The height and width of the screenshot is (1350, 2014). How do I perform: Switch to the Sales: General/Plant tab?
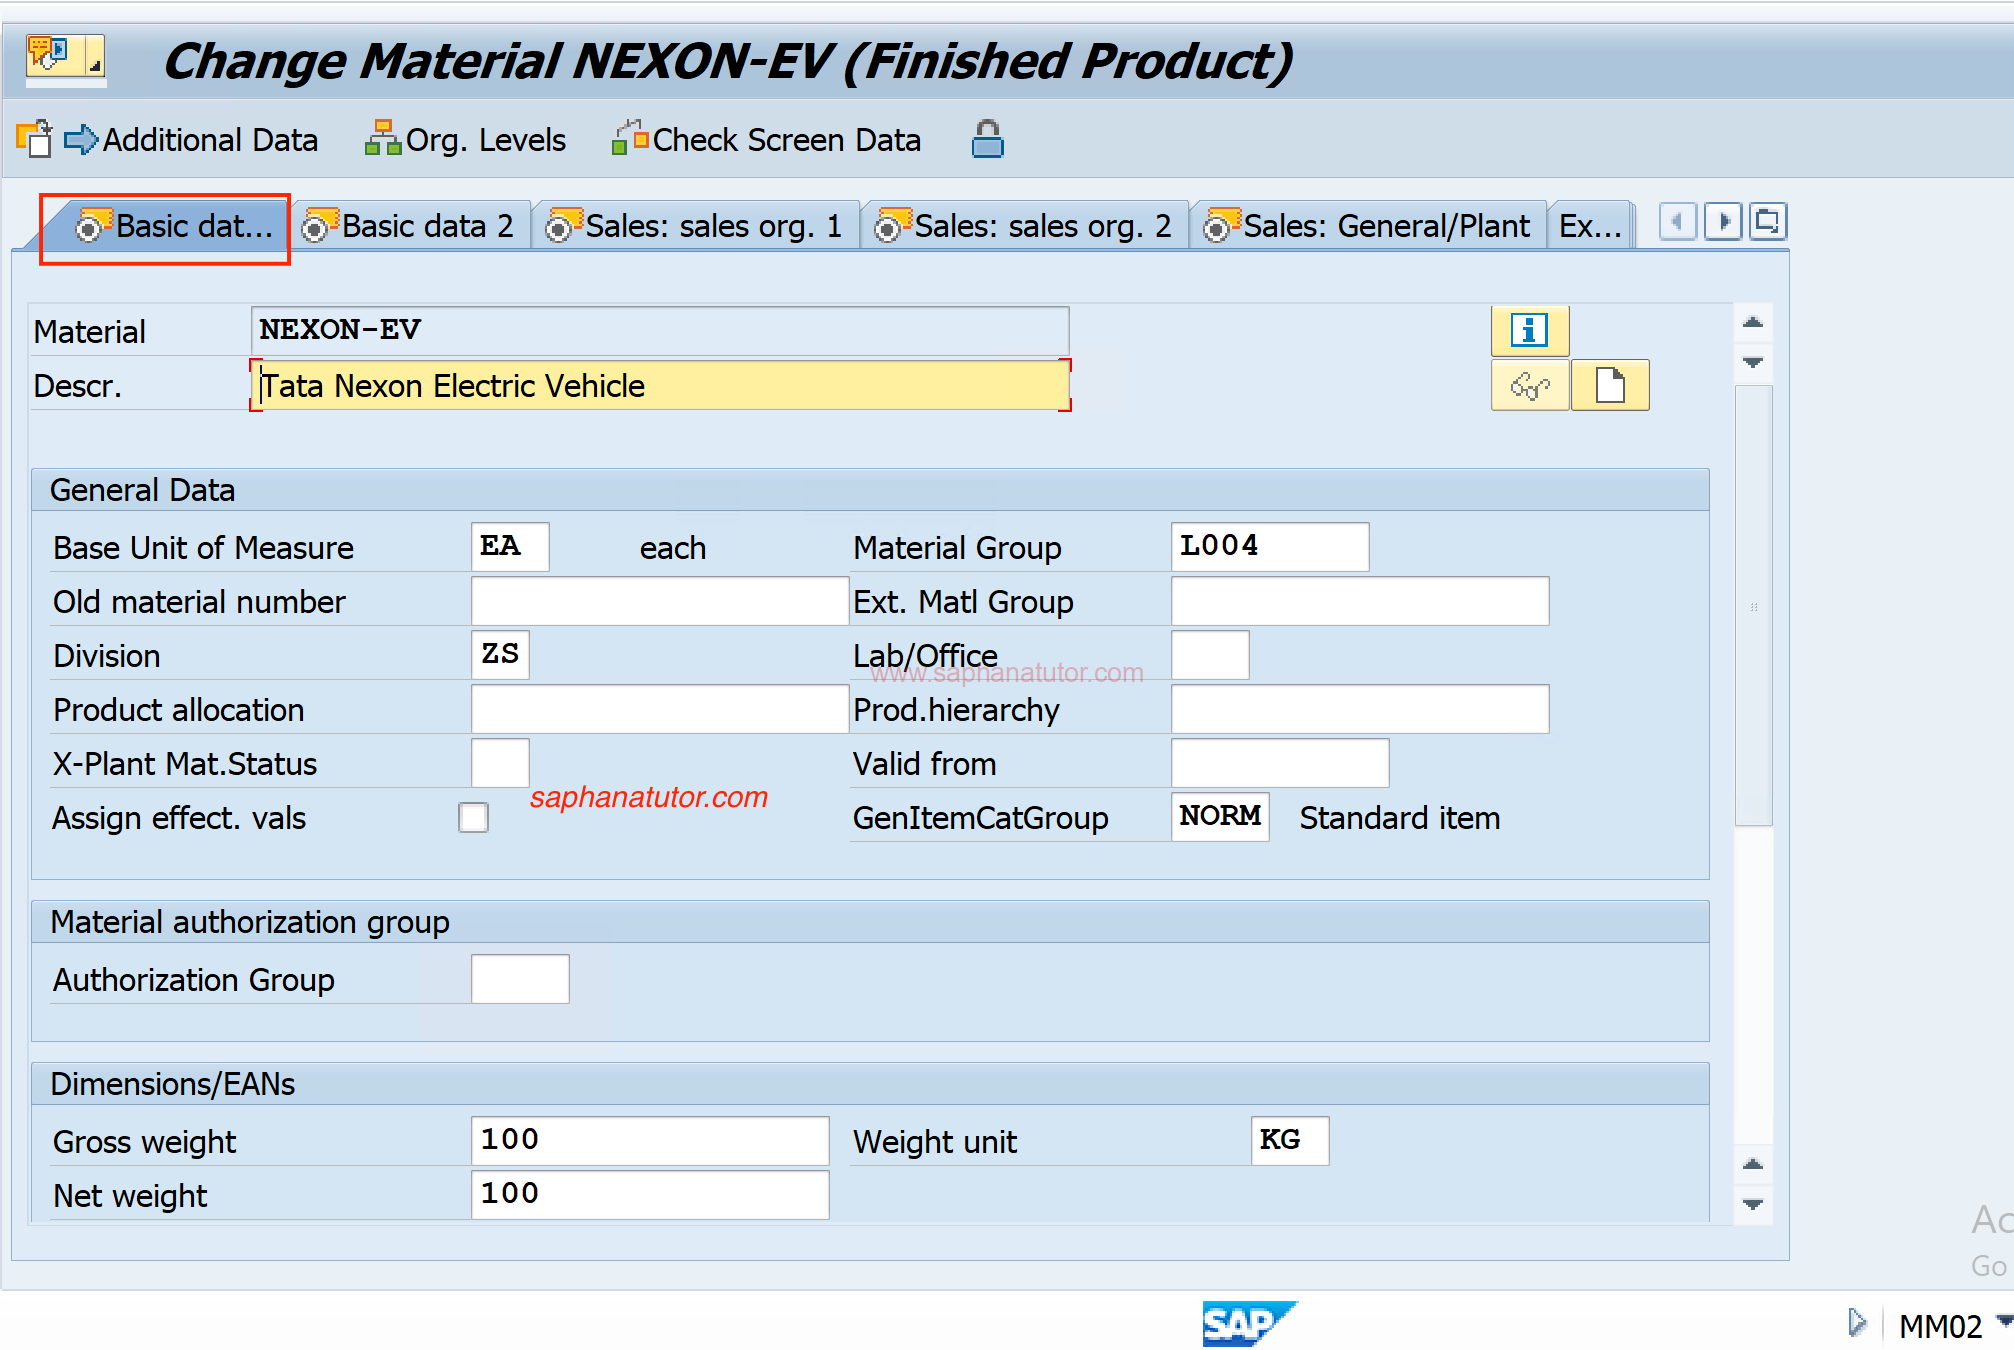[x=1368, y=226]
